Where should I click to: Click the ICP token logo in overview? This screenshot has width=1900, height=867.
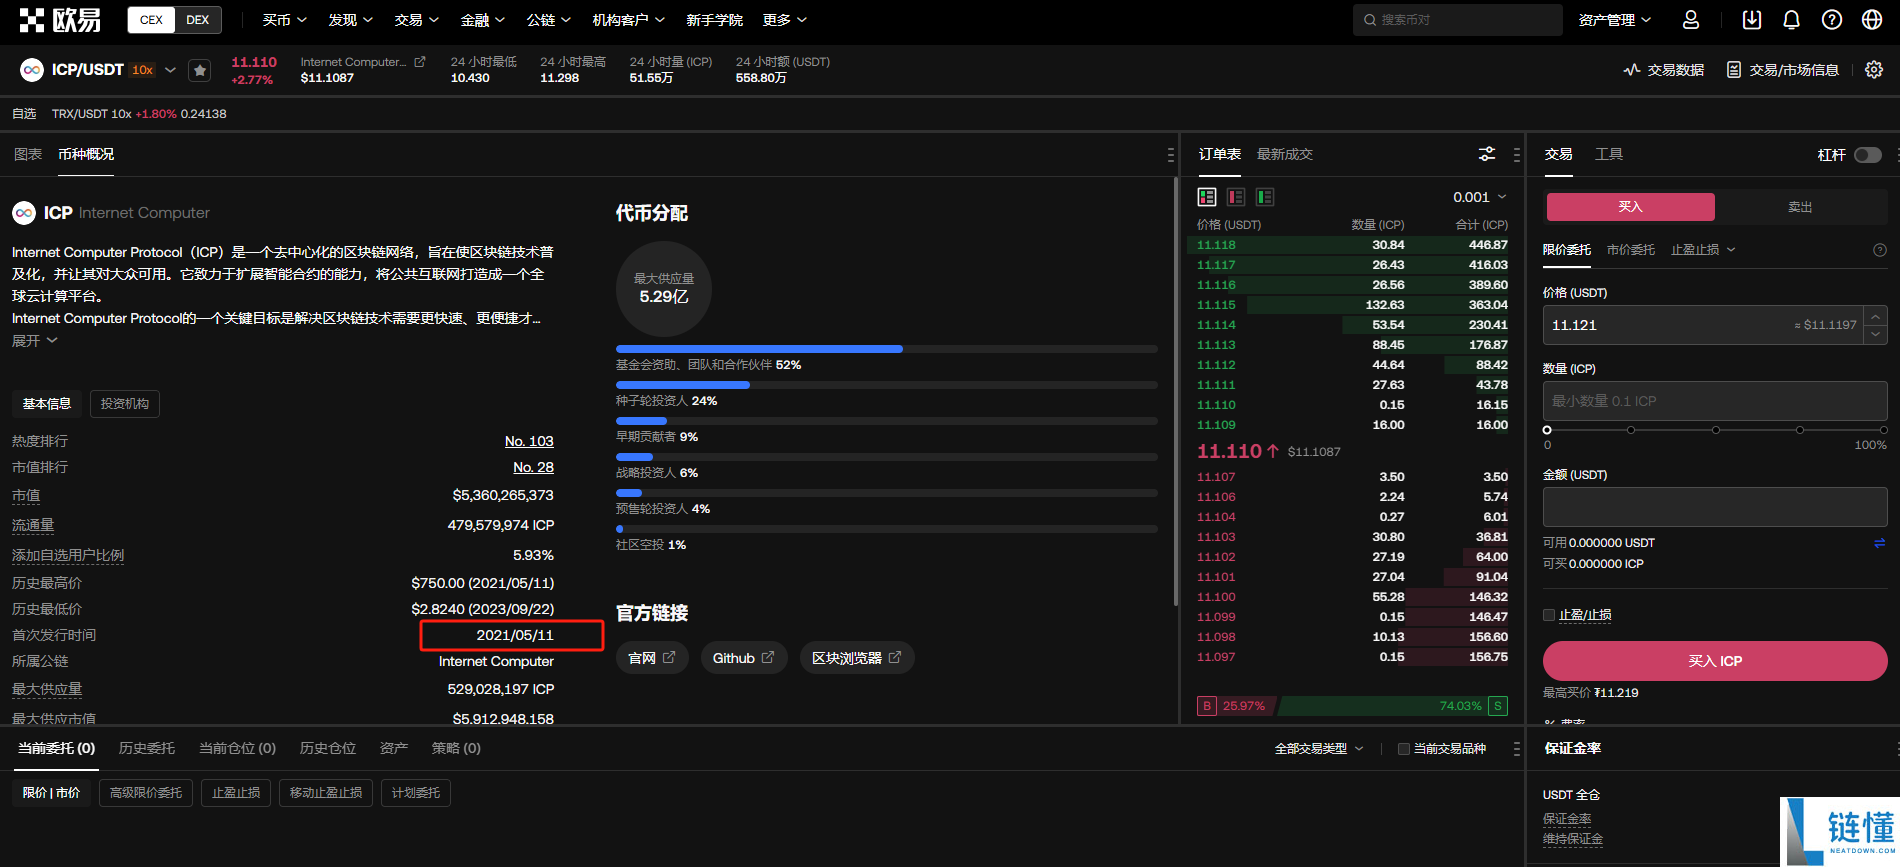pos(24,213)
